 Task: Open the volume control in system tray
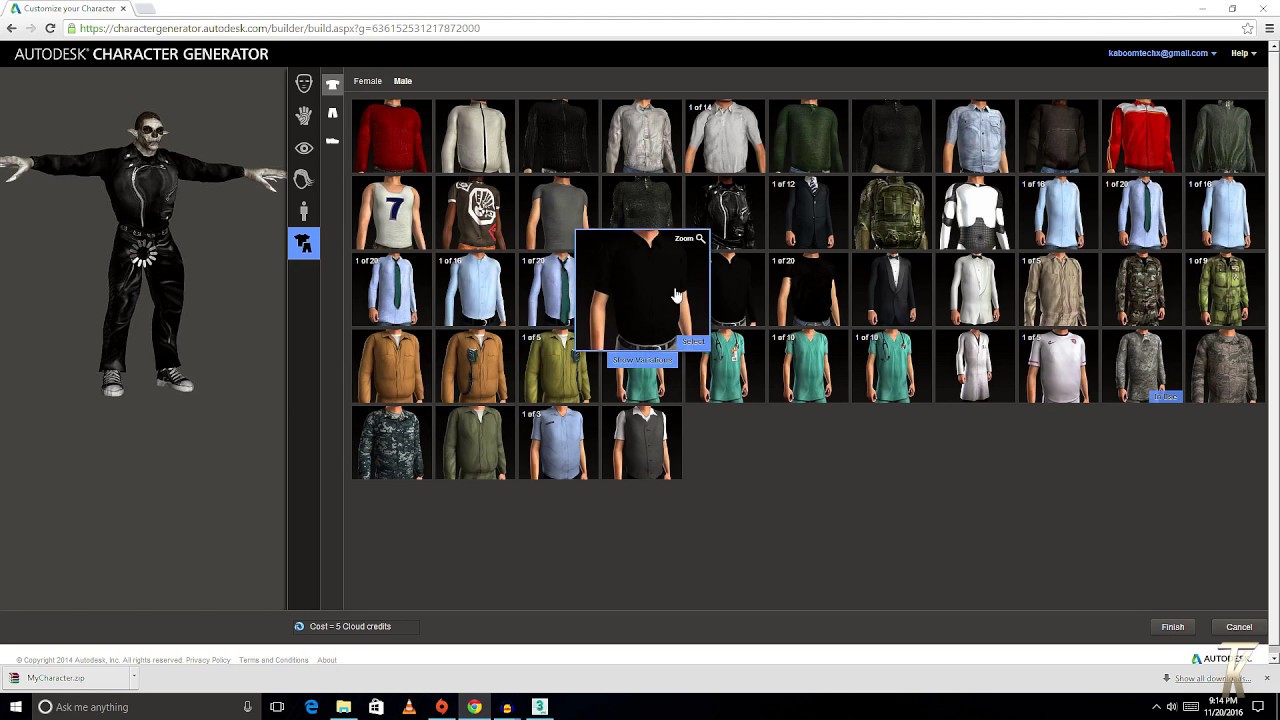tap(1172, 707)
